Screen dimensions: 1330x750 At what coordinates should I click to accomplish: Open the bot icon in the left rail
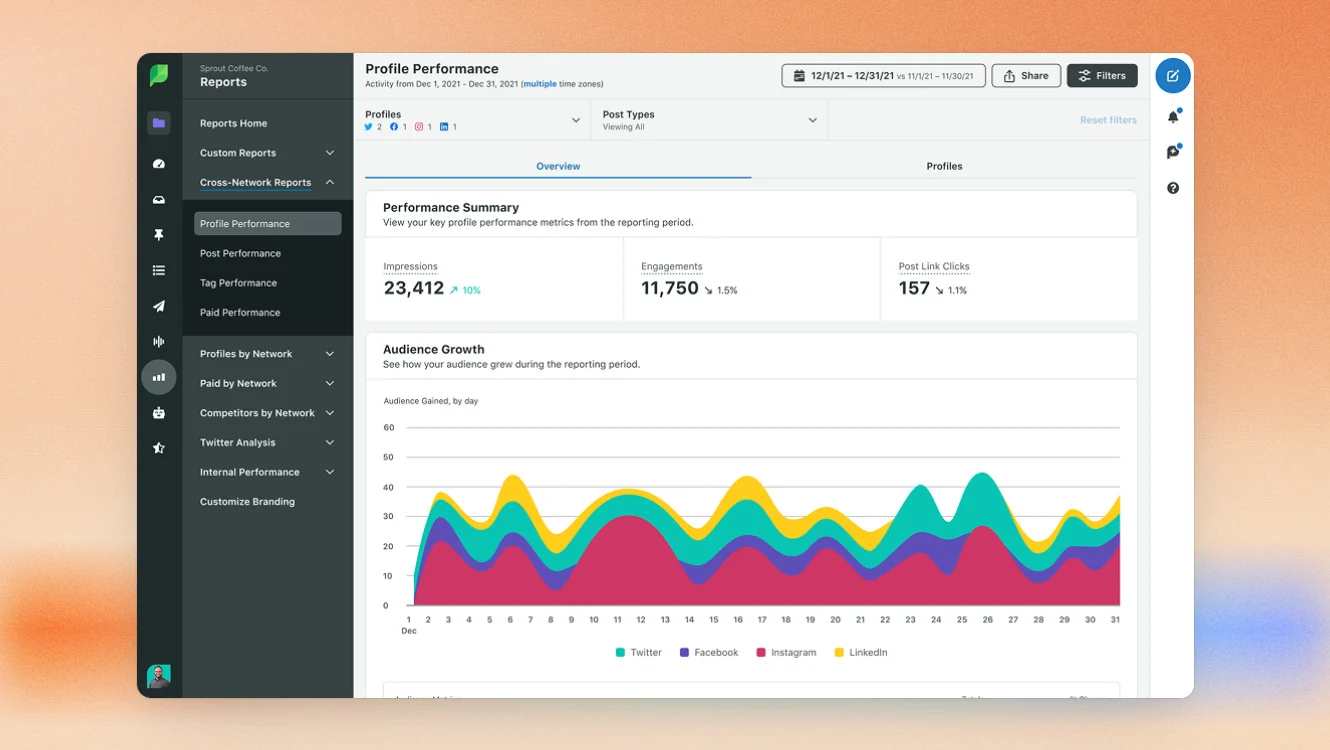(x=159, y=413)
